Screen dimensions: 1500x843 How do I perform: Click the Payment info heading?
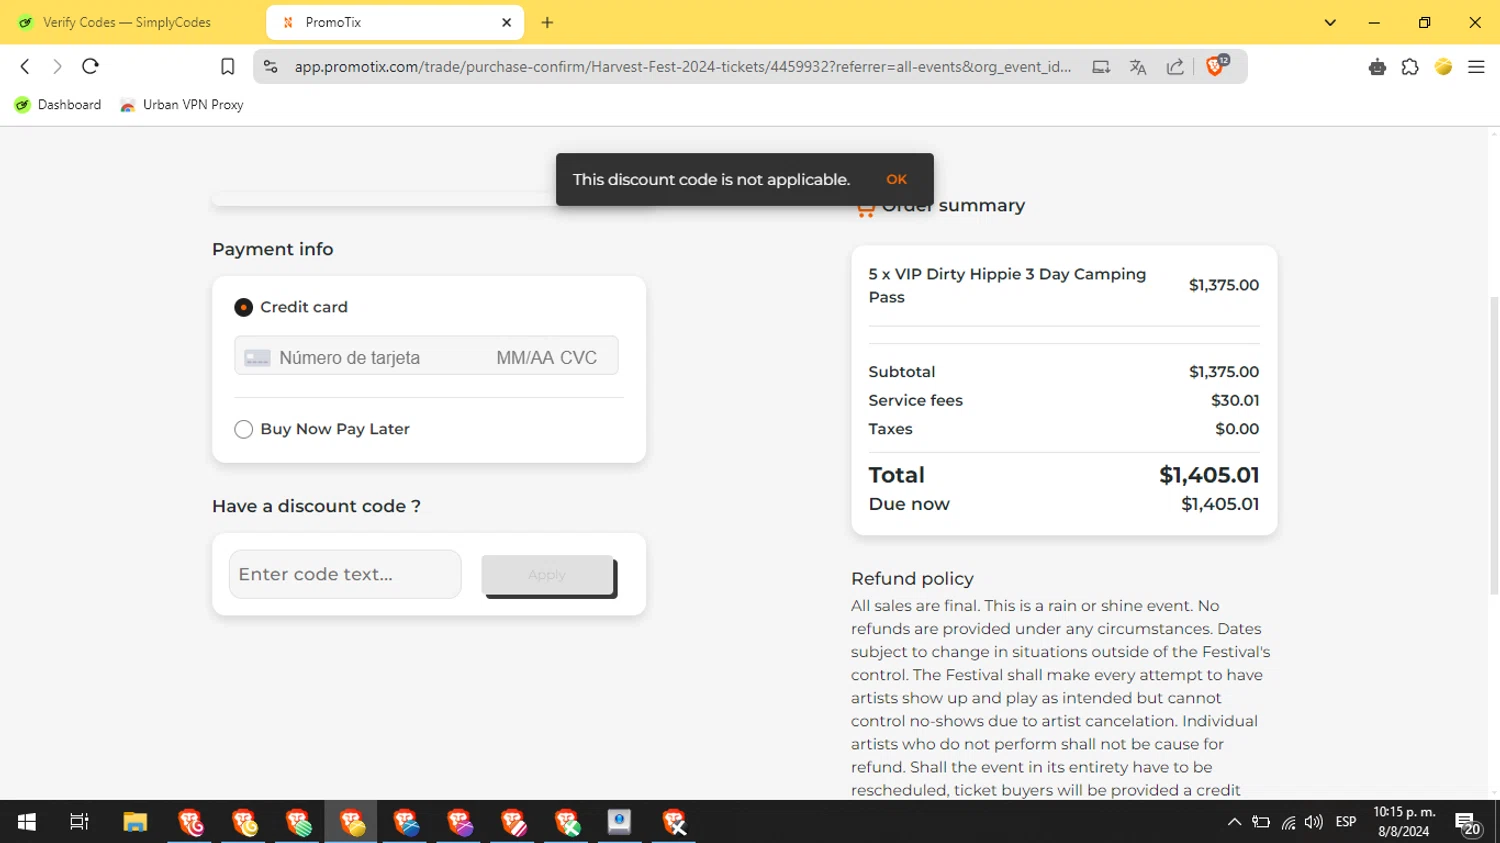click(x=272, y=249)
